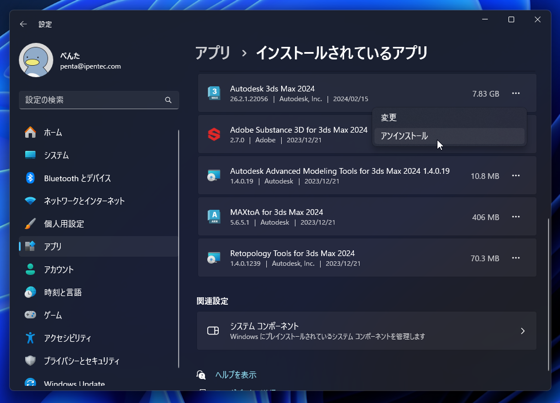Click the システム コンポーネント chevron arrow
The image size is (560, 403).
[x=522, y=331]
